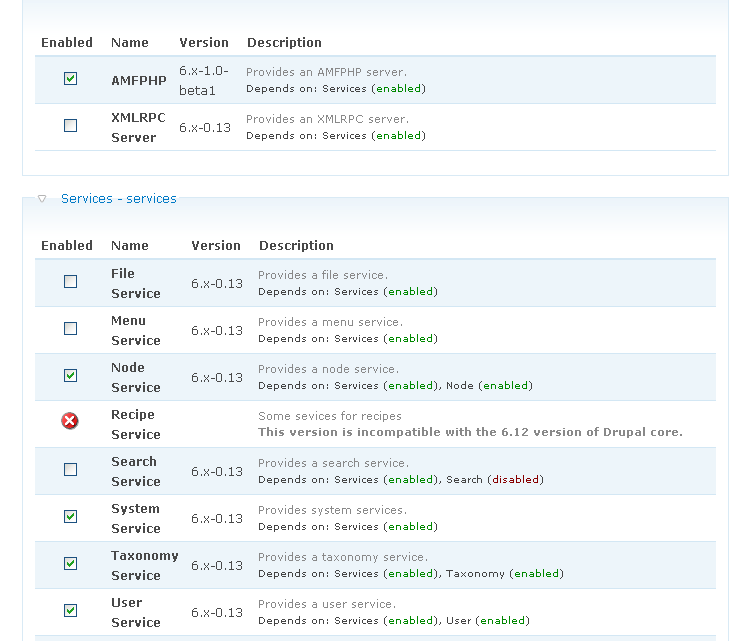This screenshot has height=641, width=737.
Task: Open the 'Services - services' fieldset link
Action: pyautogui.click(x=119, y=199)
